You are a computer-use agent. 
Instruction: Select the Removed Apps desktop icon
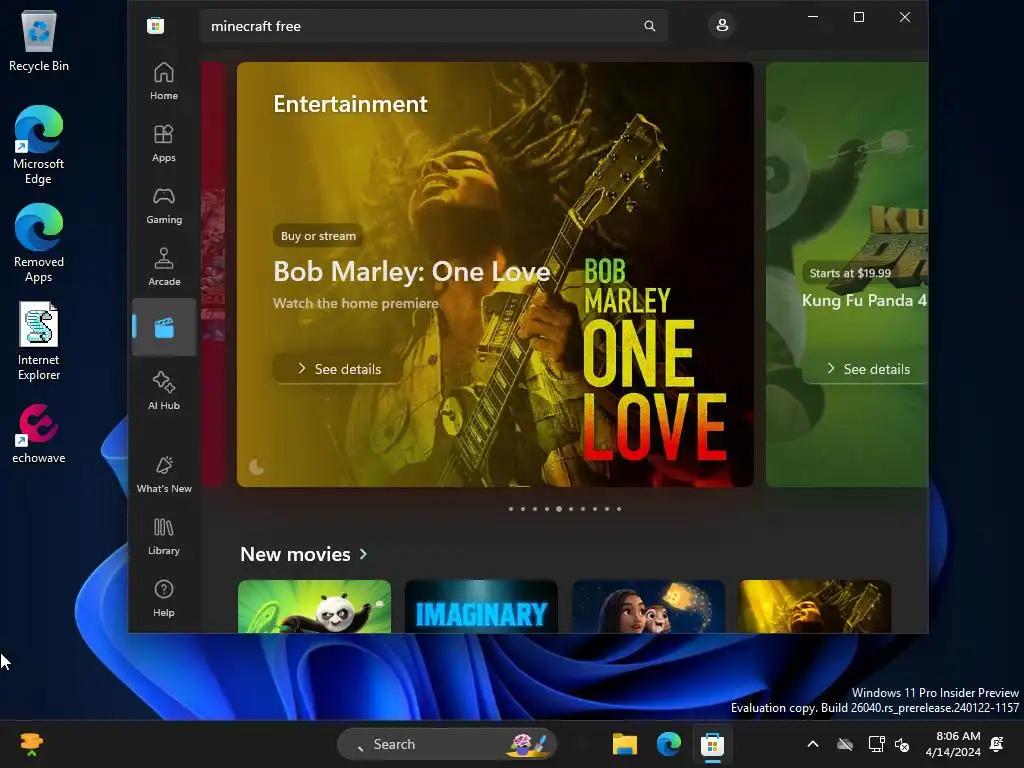pos(39,243)
